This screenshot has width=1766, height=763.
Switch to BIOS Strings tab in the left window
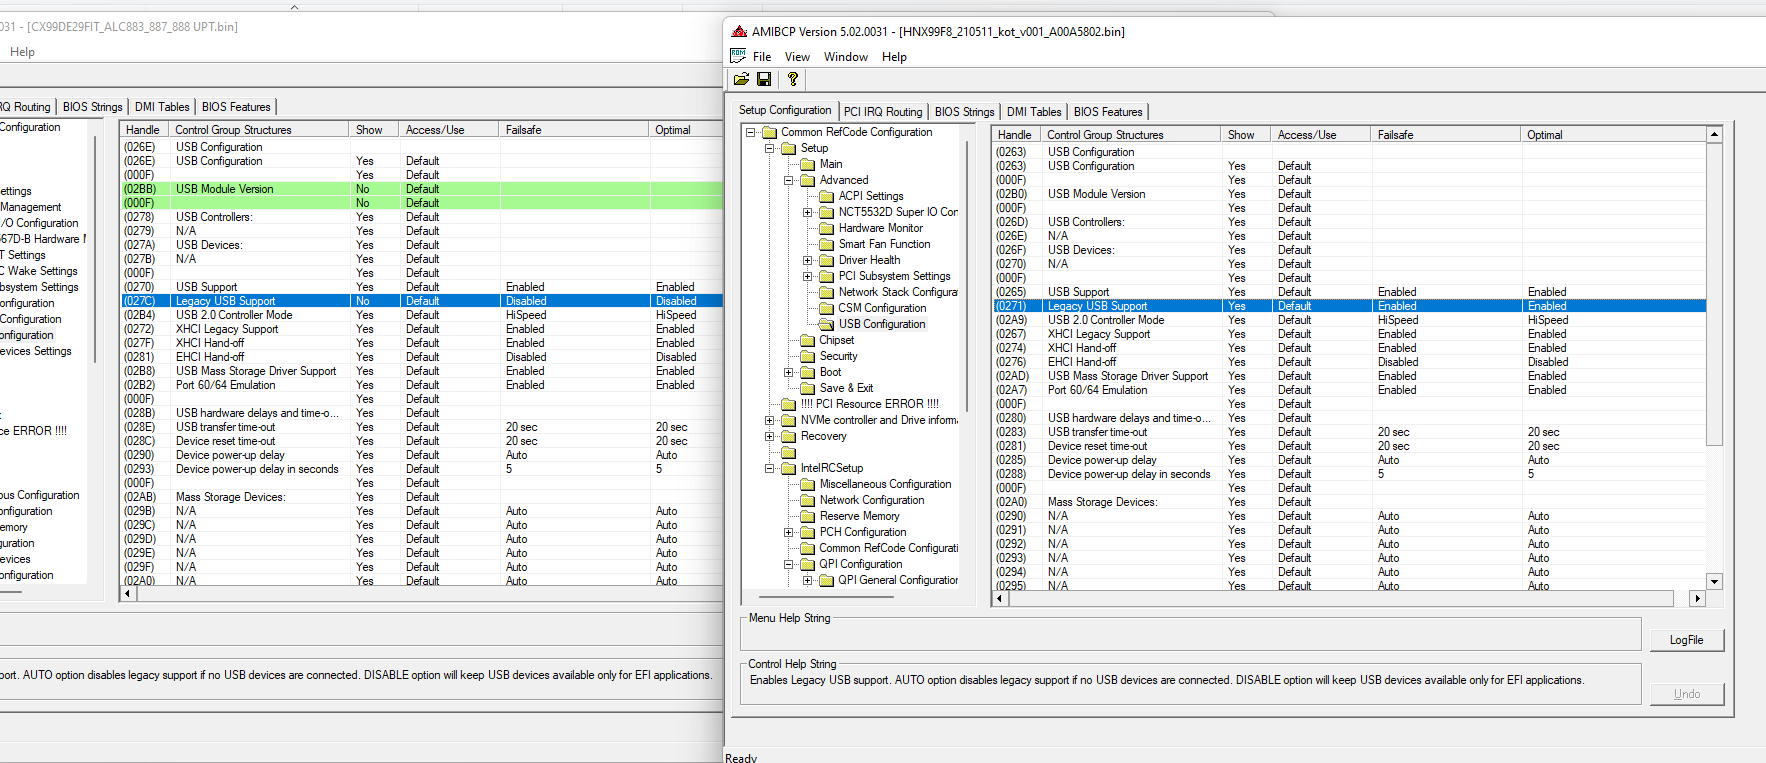(93, 107)
